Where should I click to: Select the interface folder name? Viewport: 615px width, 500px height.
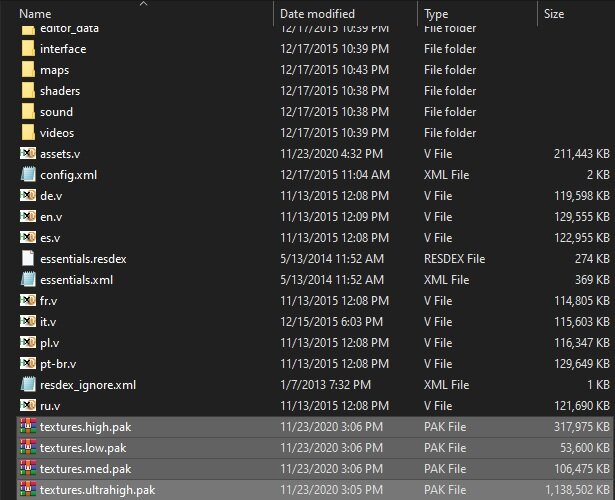(63, 49)
